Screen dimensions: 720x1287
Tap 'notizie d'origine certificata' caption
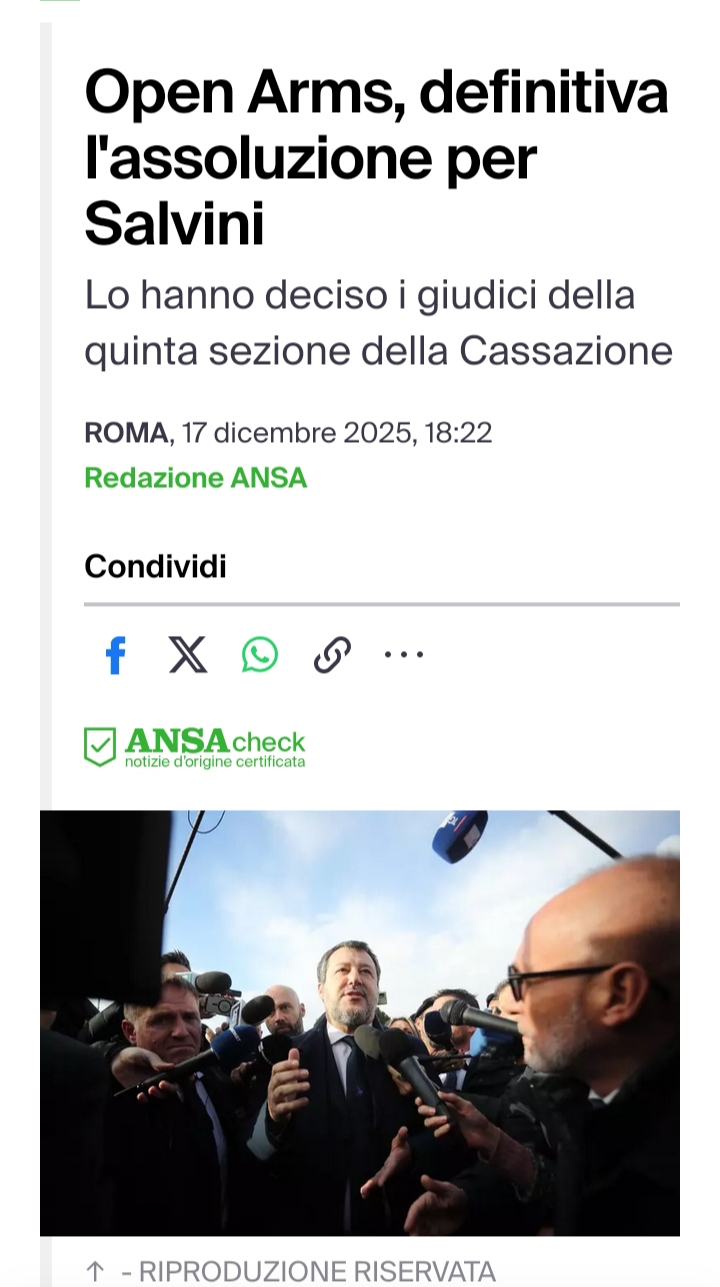pyautogui.click(x=215, y=763)
